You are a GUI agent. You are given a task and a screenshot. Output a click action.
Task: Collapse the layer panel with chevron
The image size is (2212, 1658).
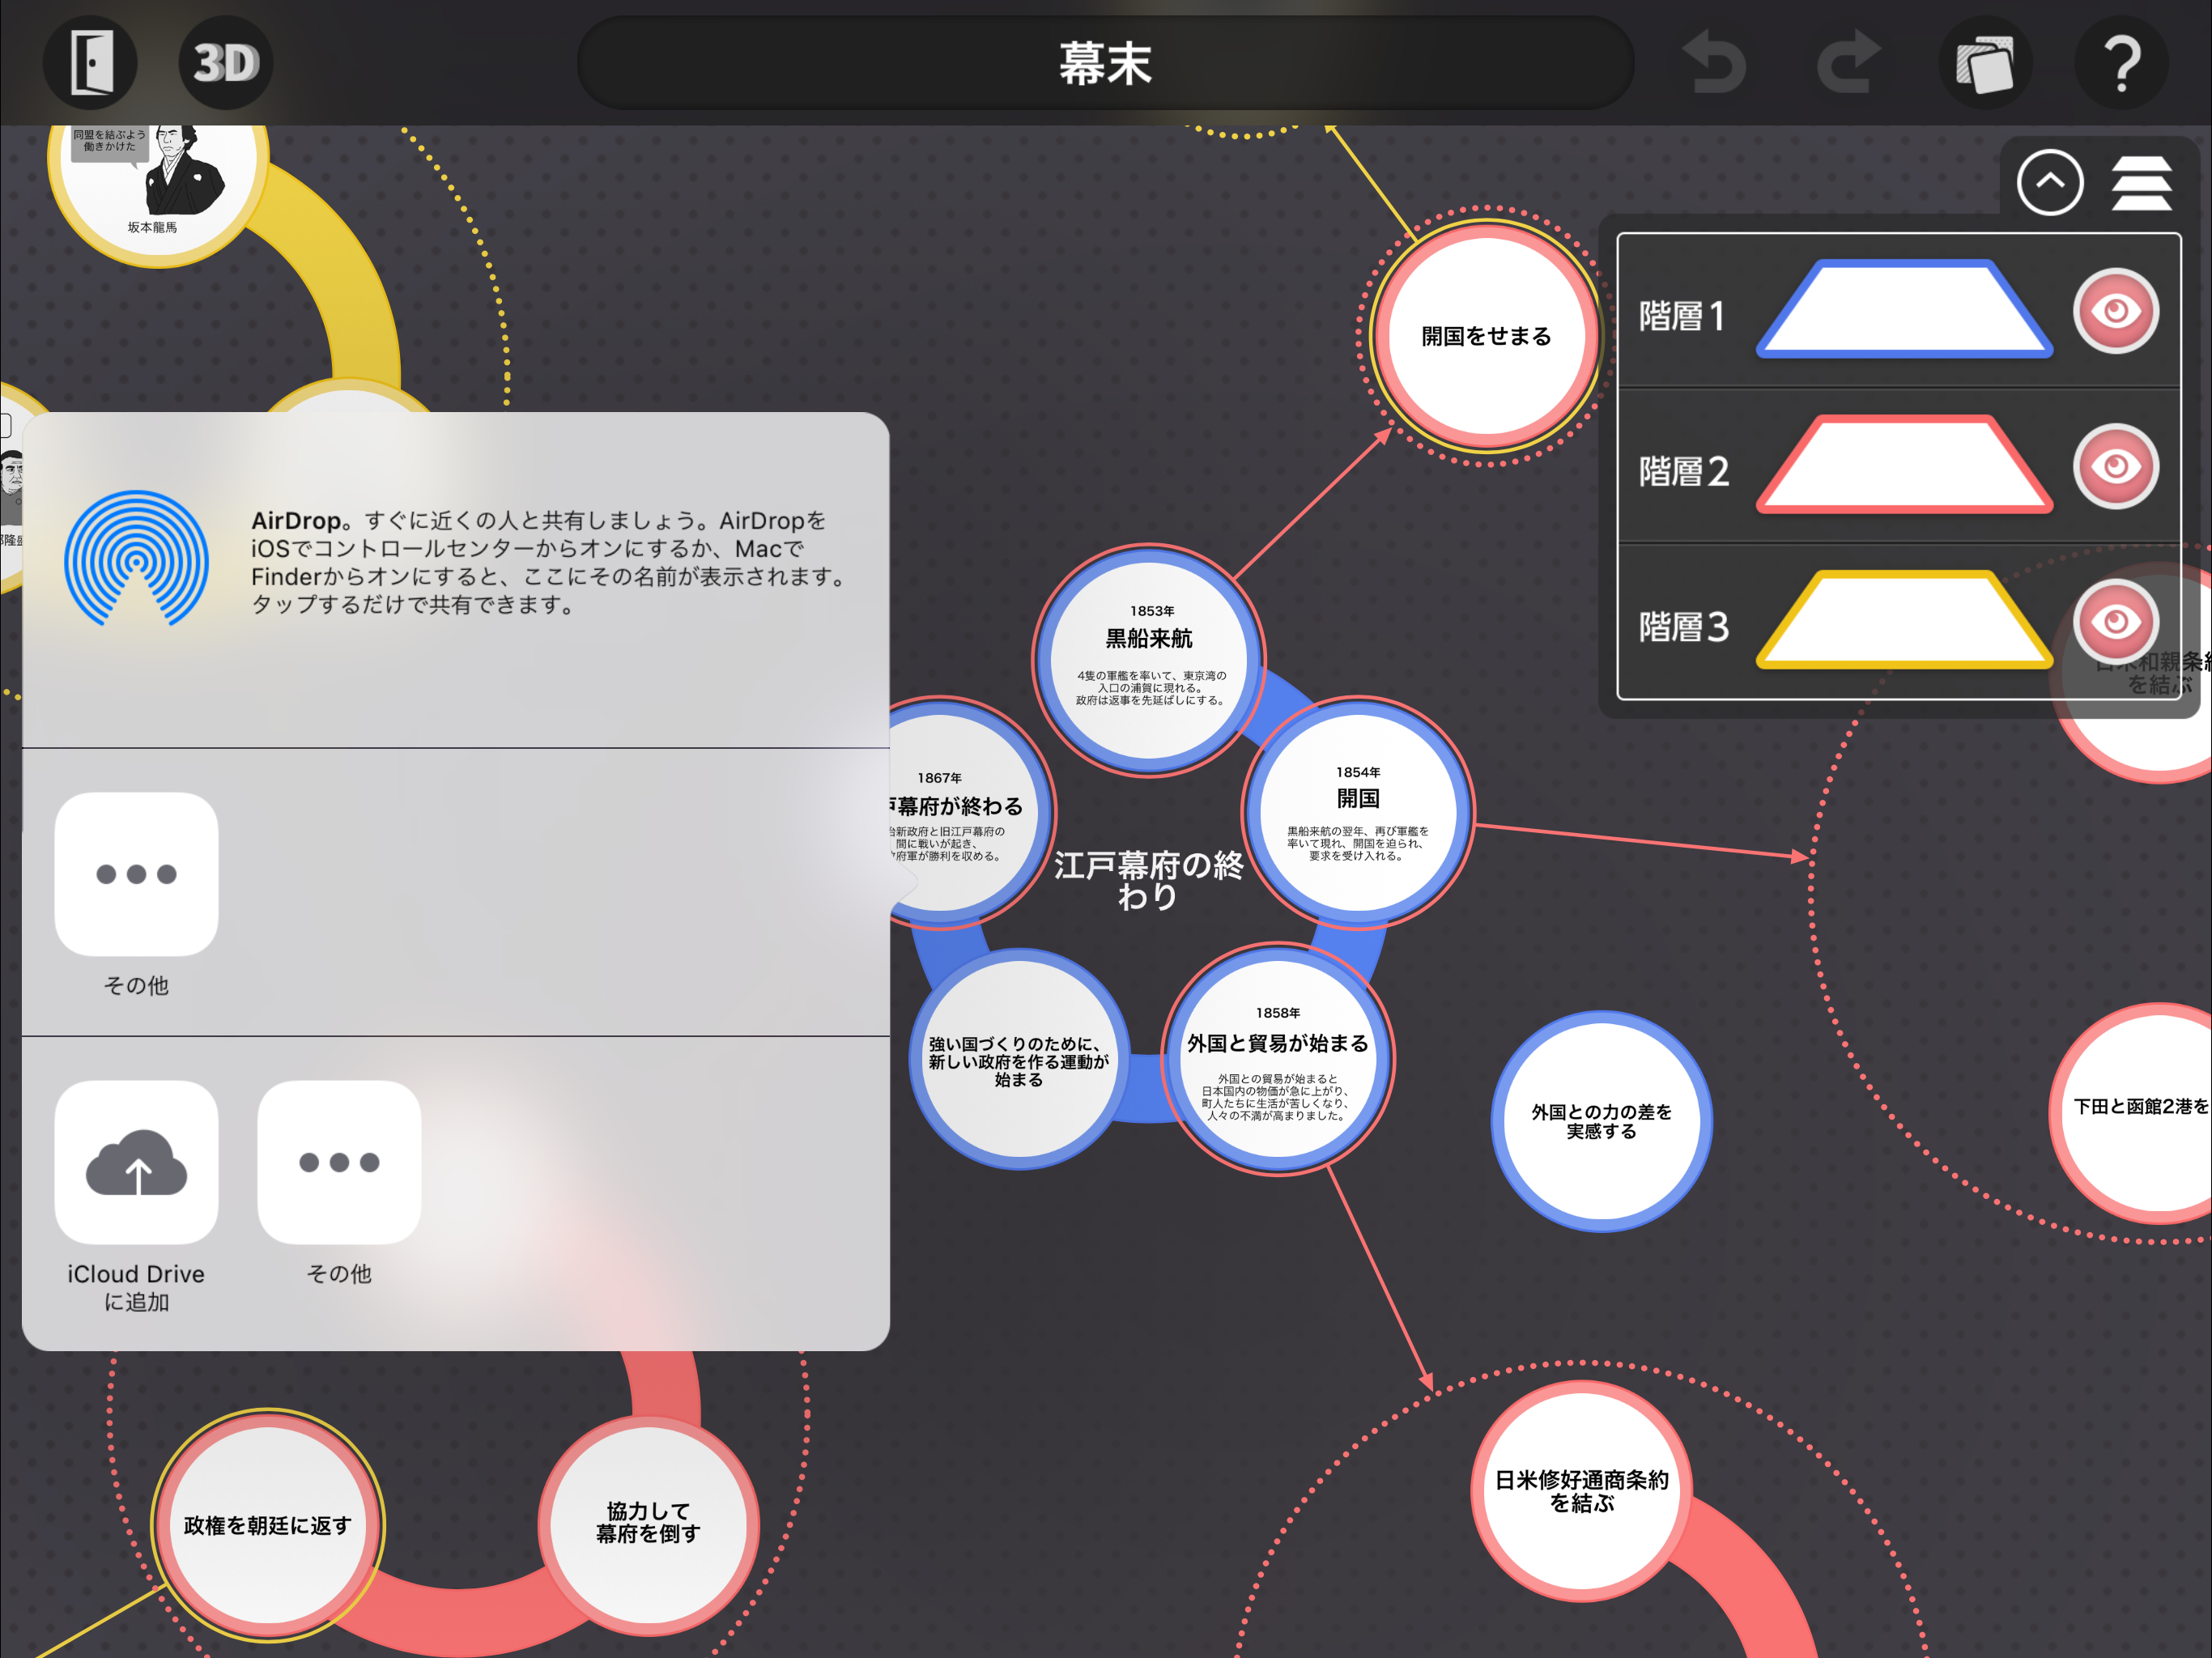click(x=2050, y=182)
